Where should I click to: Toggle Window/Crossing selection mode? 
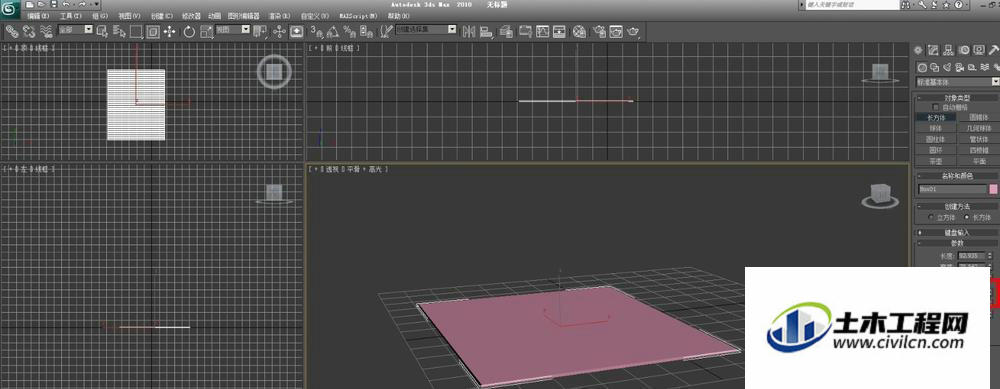click(152, 31)
